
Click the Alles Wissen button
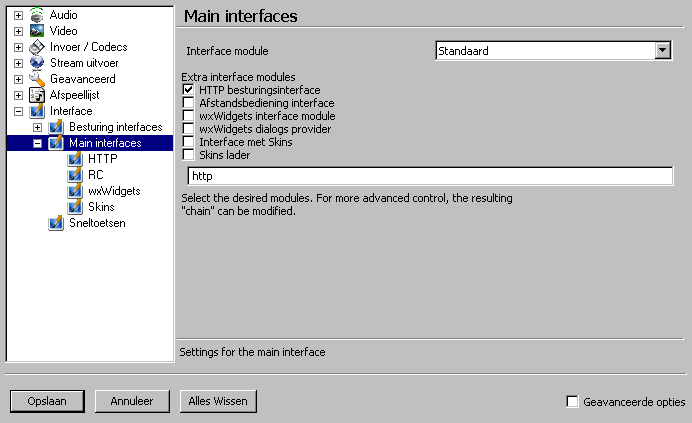click(218, 401)
